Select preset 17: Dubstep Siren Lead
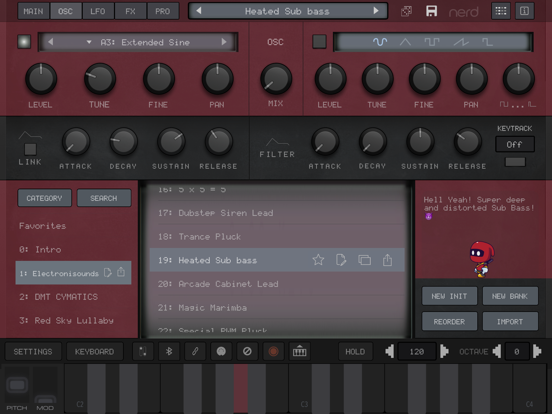Viewport: 552px width, 414px height. [277, 213]
